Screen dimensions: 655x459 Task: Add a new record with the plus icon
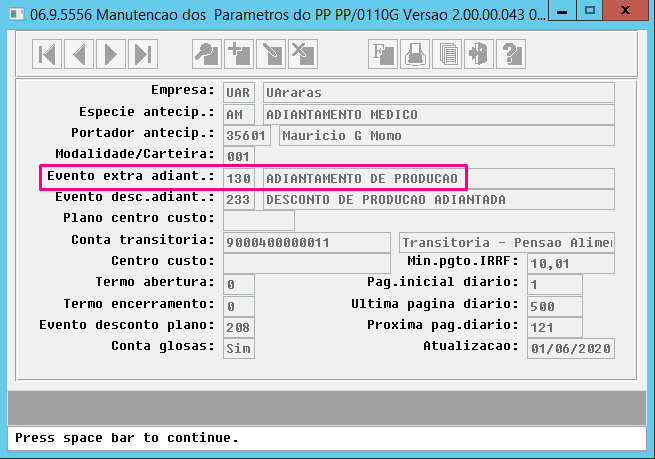(x=239, y=54)
